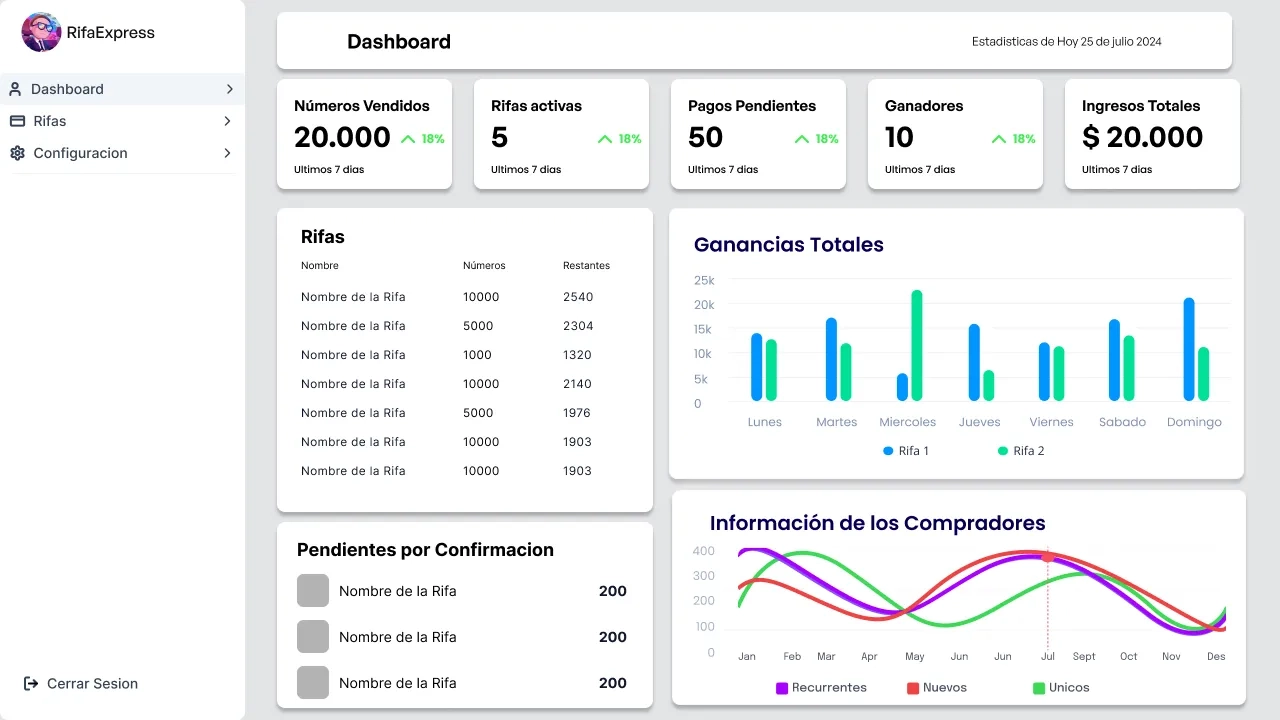Click the upward trend icon on Ganadores card
The width and height of the screenshot is (1280, 720).
coord(1000,139)
